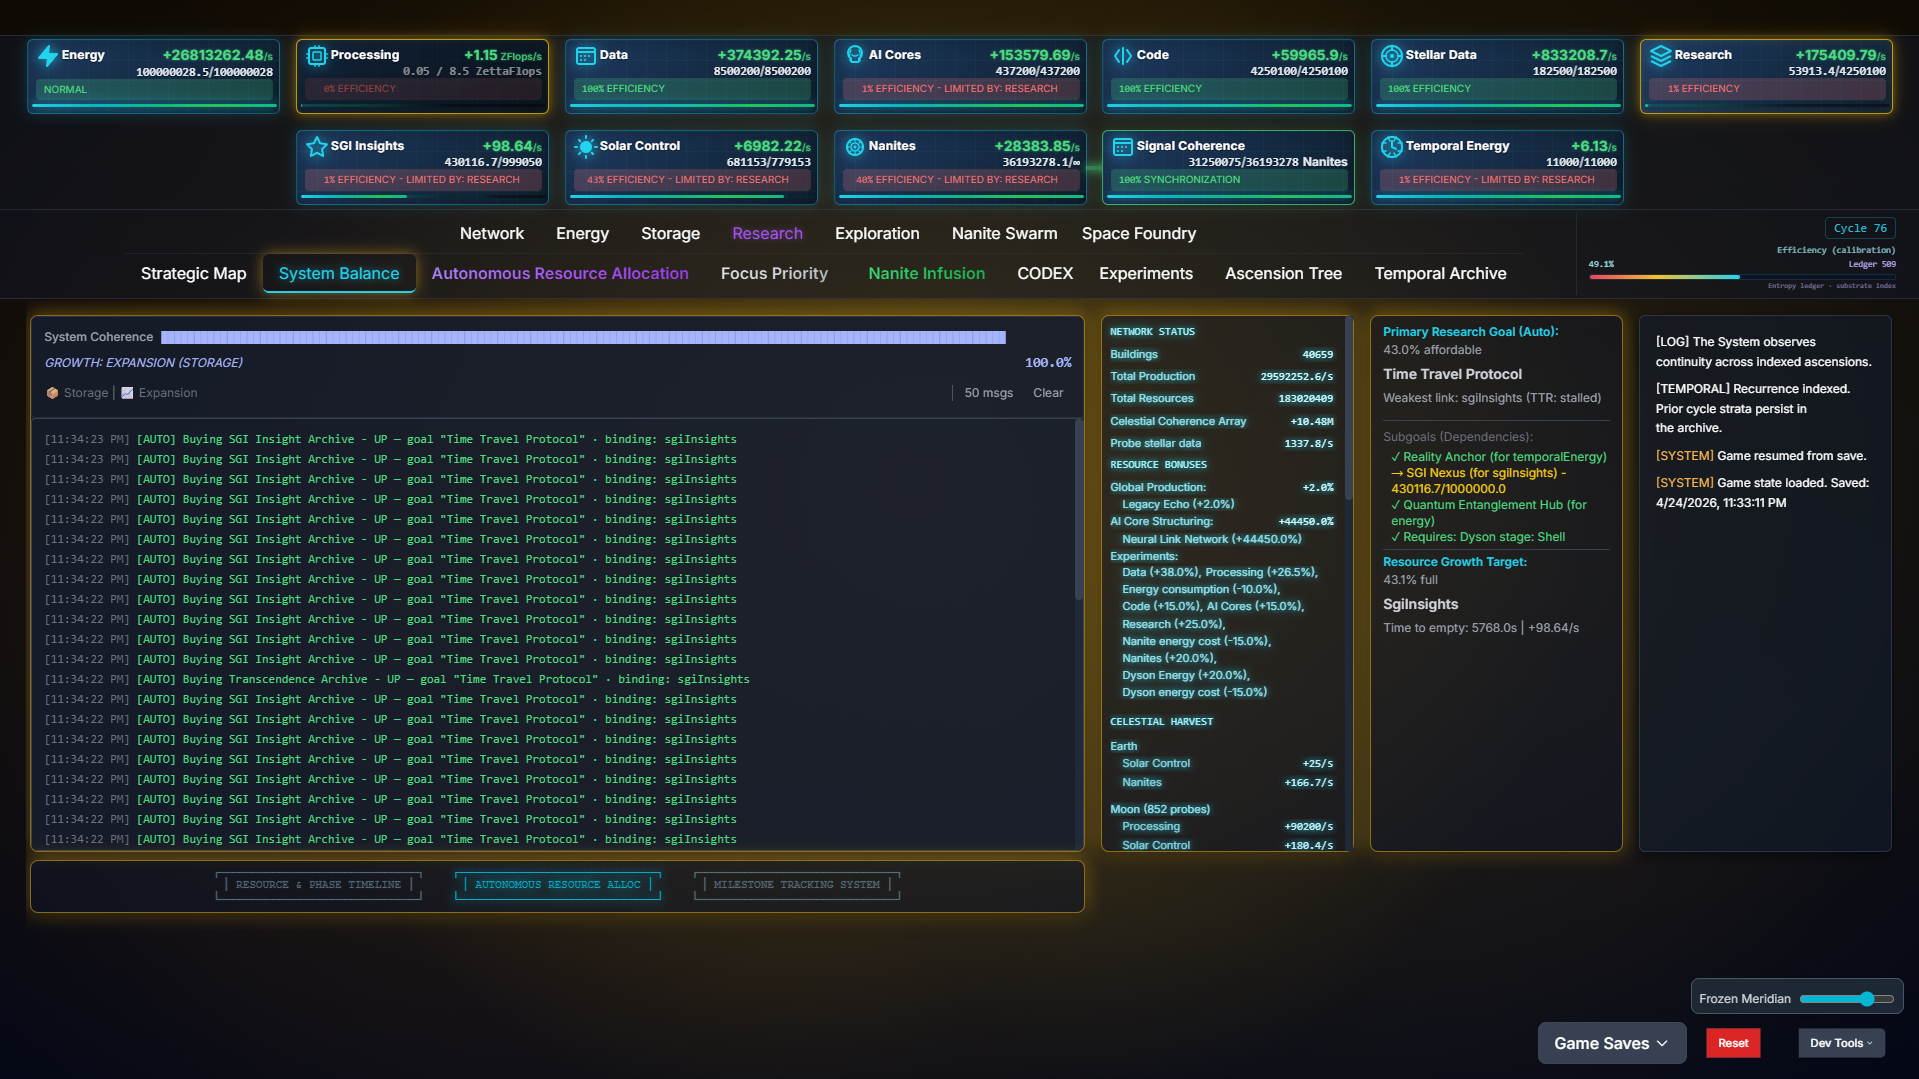Open Autonomous Resource Allocation subtab
This screenshot has width=1919, height=1079.
click(x=560, y=273)
